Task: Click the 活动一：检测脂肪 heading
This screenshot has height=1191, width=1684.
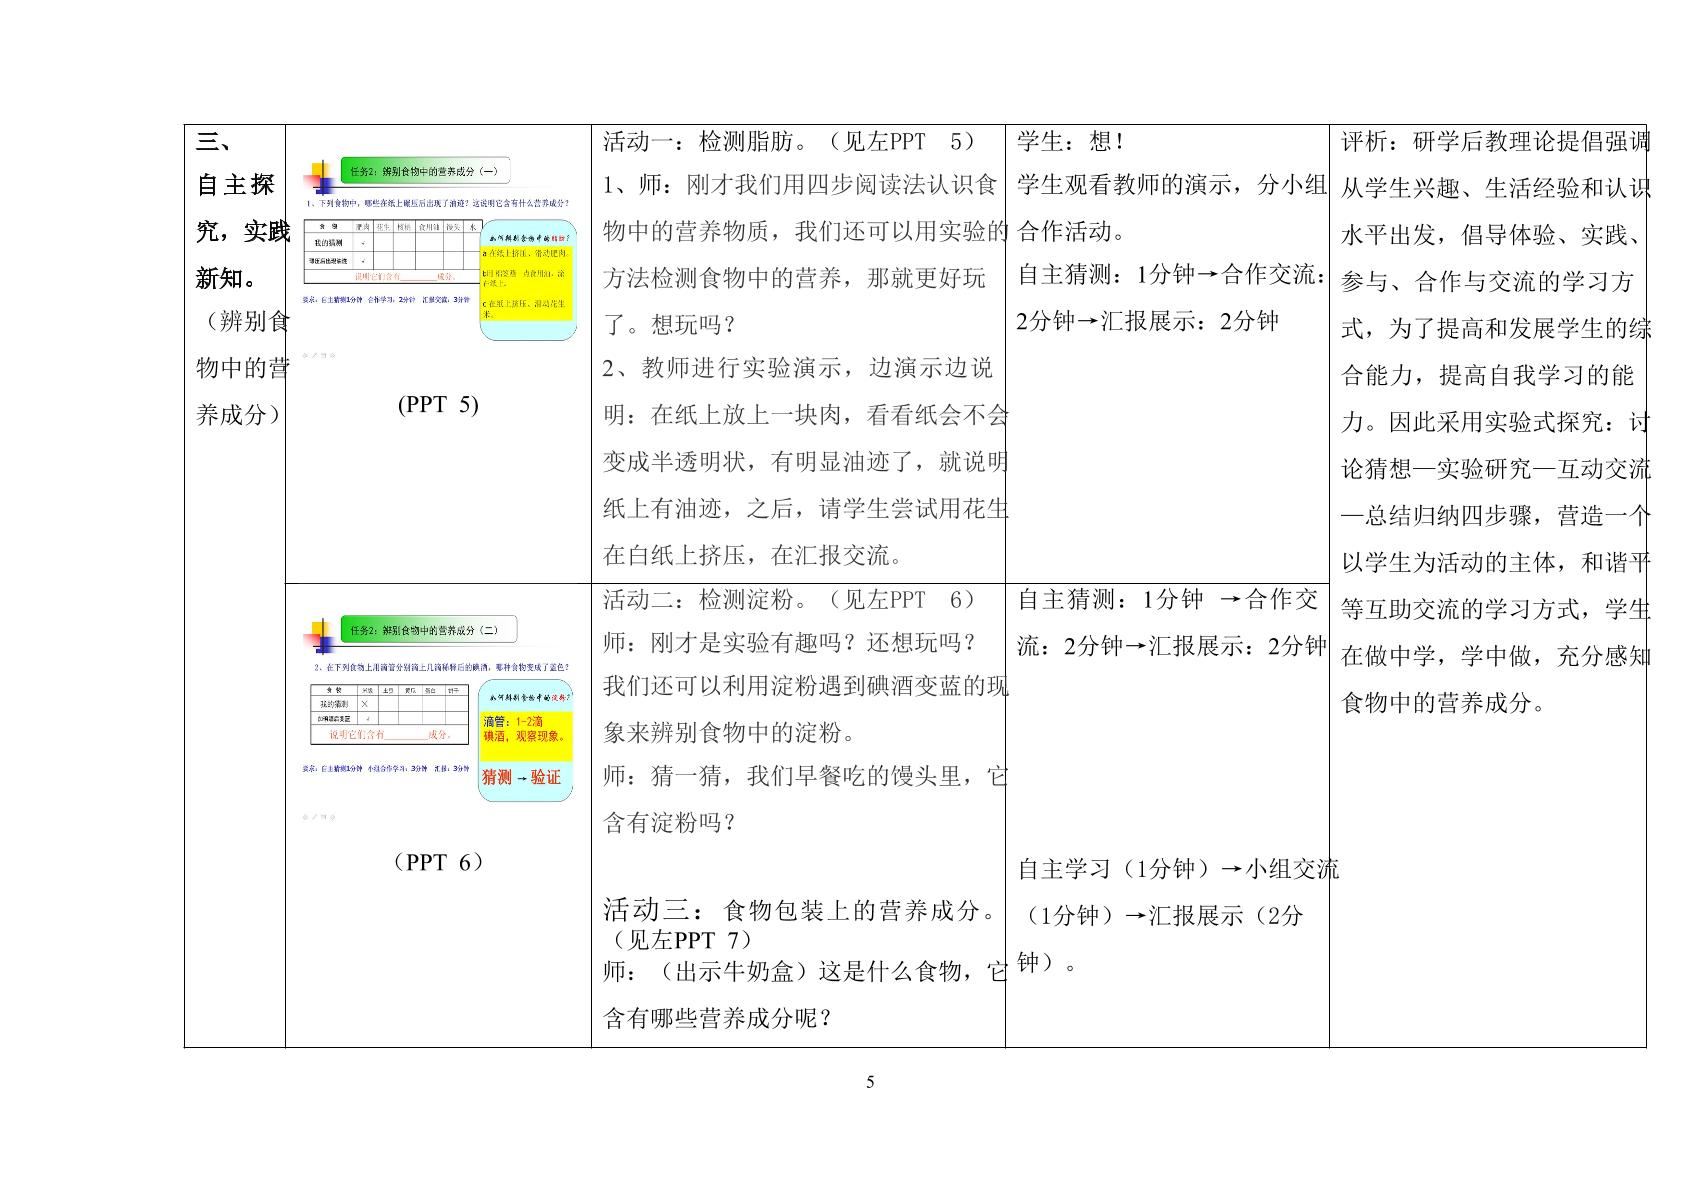Action: (x=706, y=141)
